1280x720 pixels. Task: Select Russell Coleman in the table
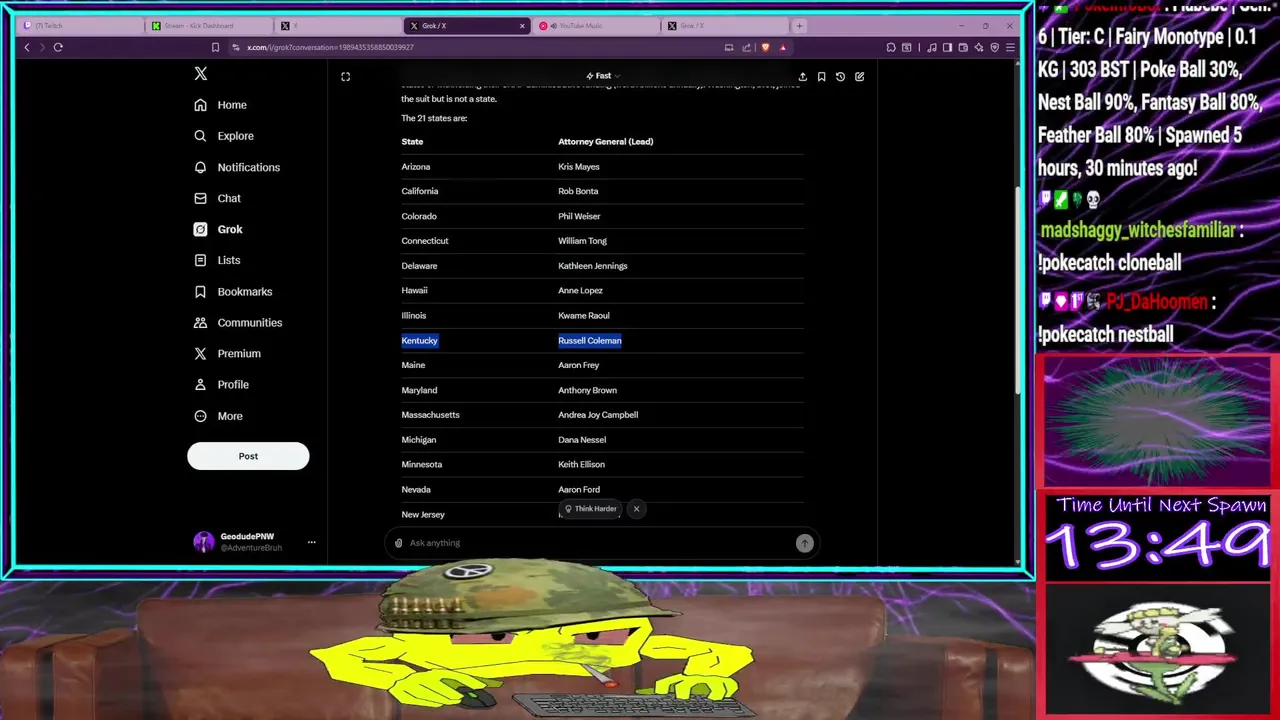[589, 340]
